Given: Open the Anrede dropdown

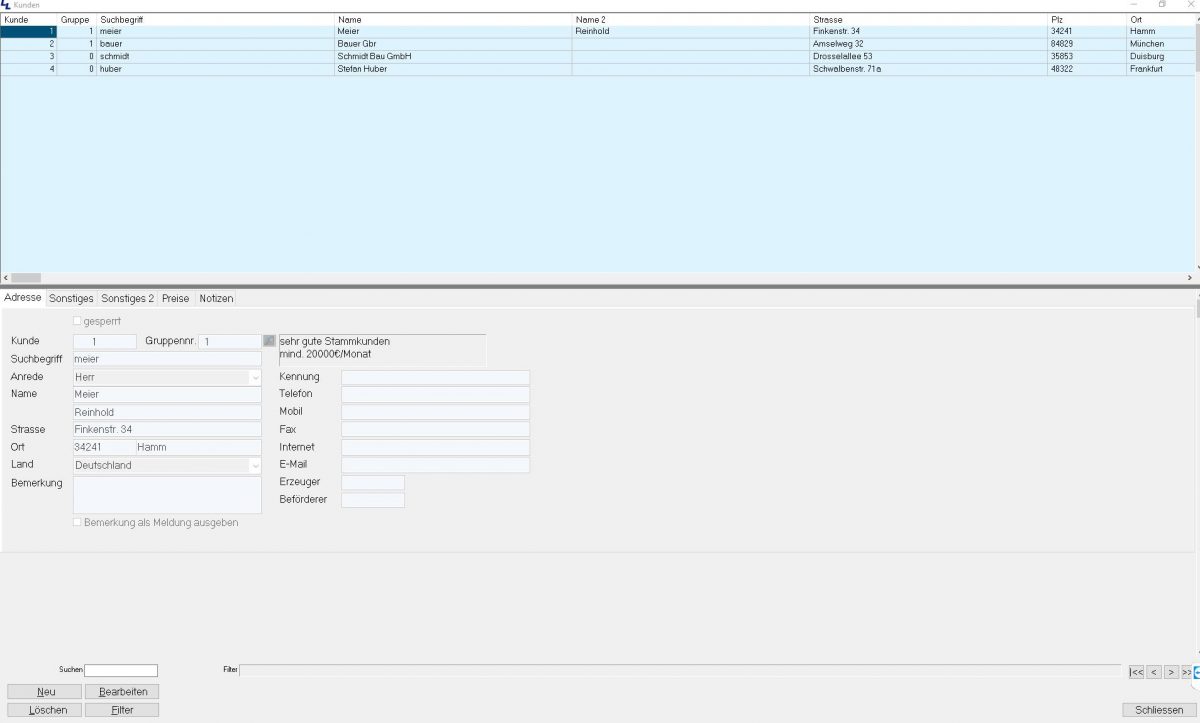Looking at the screenshot, I should 254,378.
